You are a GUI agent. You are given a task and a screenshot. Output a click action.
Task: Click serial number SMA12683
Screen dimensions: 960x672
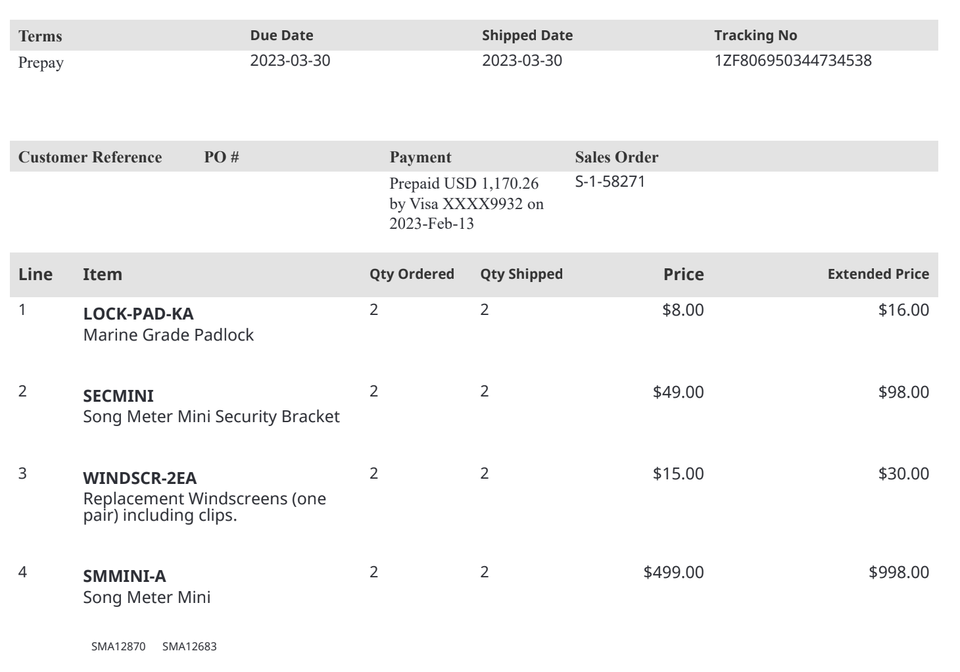coord(189,647)
